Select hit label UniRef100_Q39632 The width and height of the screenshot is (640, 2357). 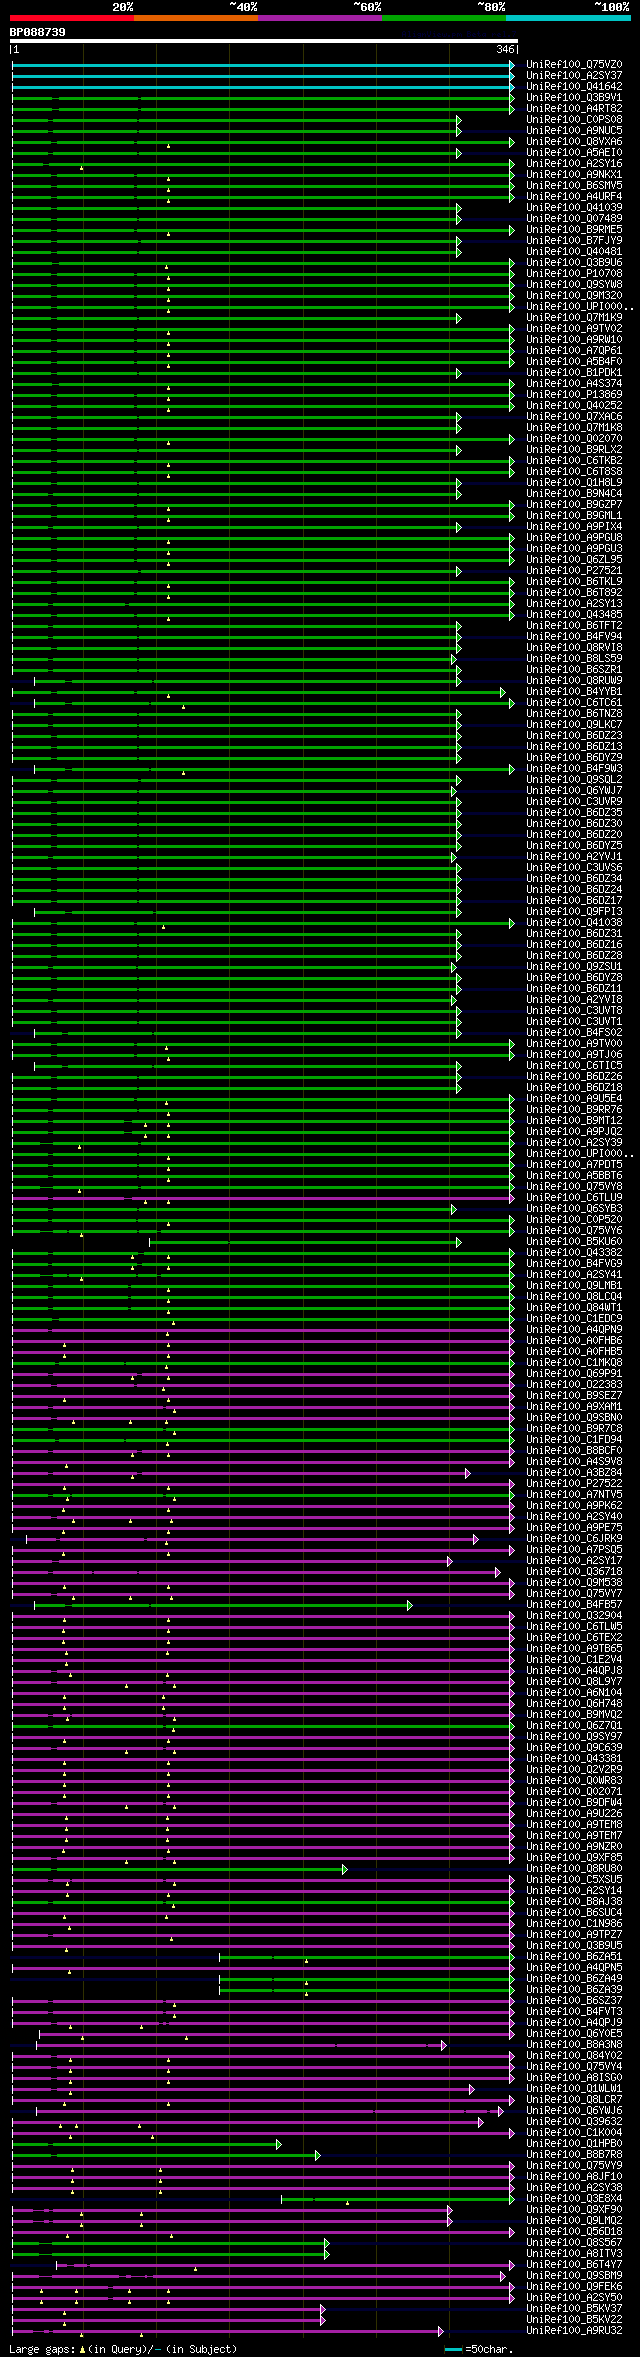click(574, 2122)
